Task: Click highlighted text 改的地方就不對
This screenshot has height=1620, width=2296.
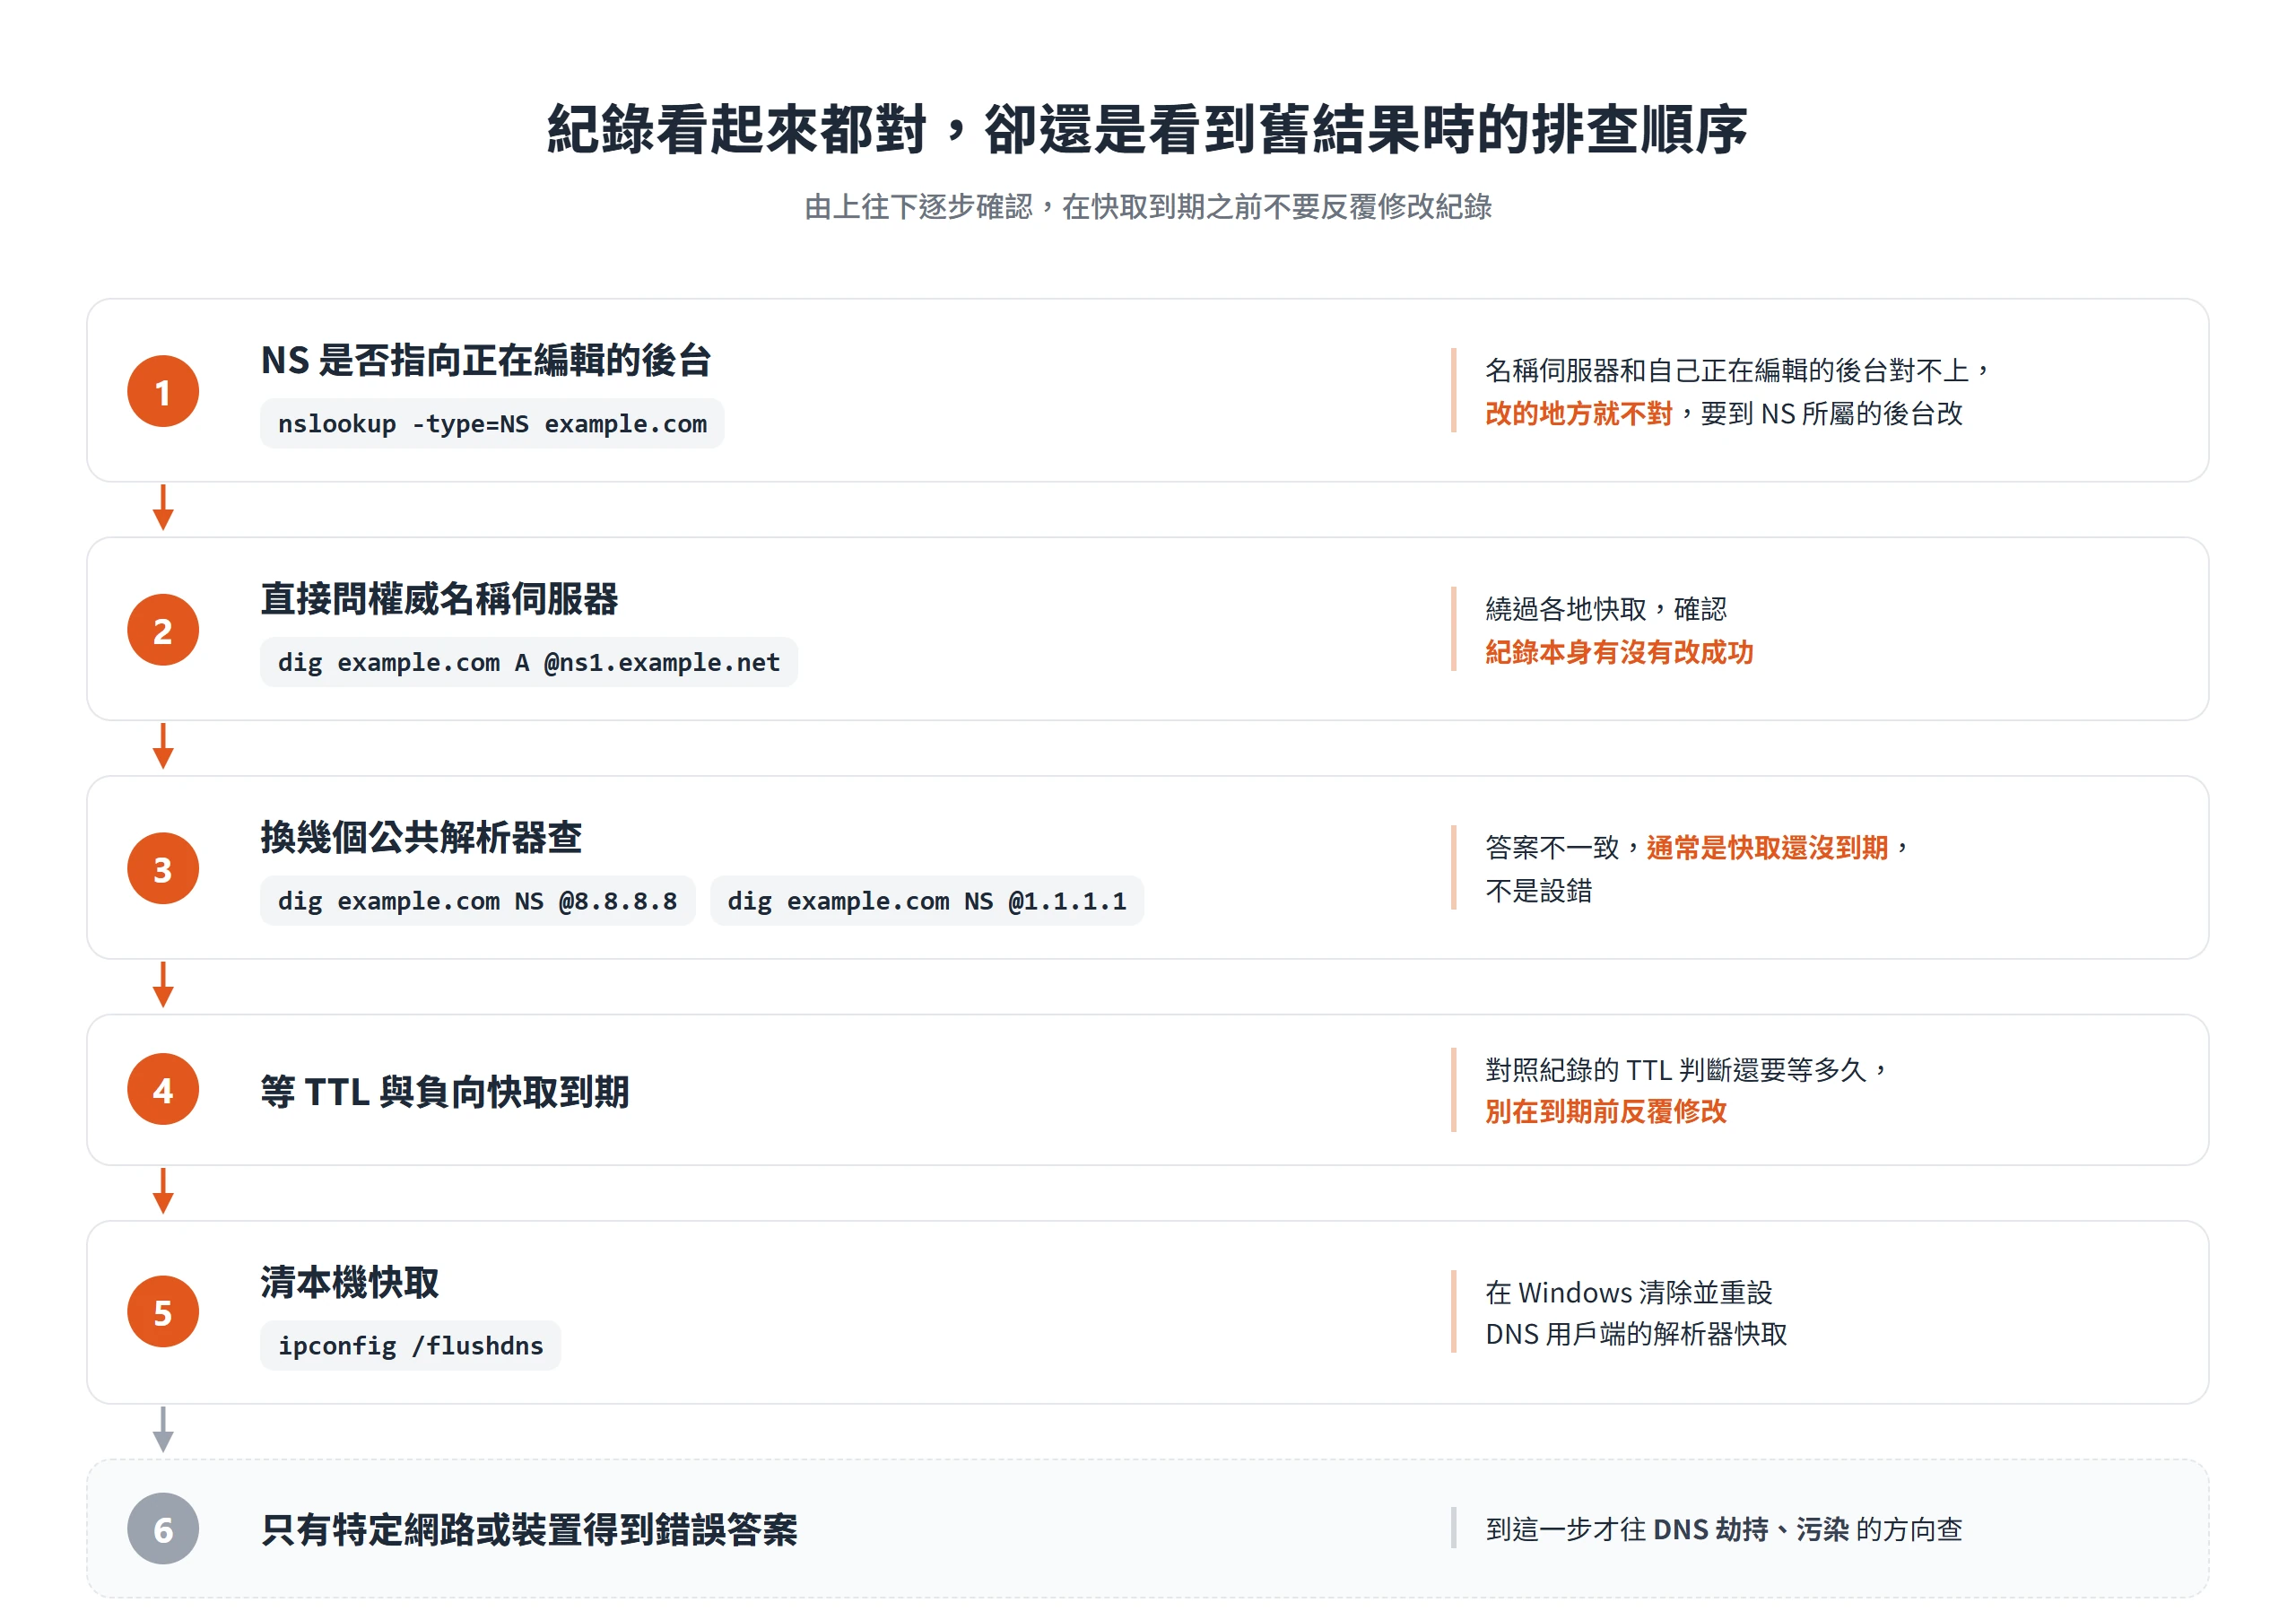Action: pyautogui.click(x=1578, y=413)
